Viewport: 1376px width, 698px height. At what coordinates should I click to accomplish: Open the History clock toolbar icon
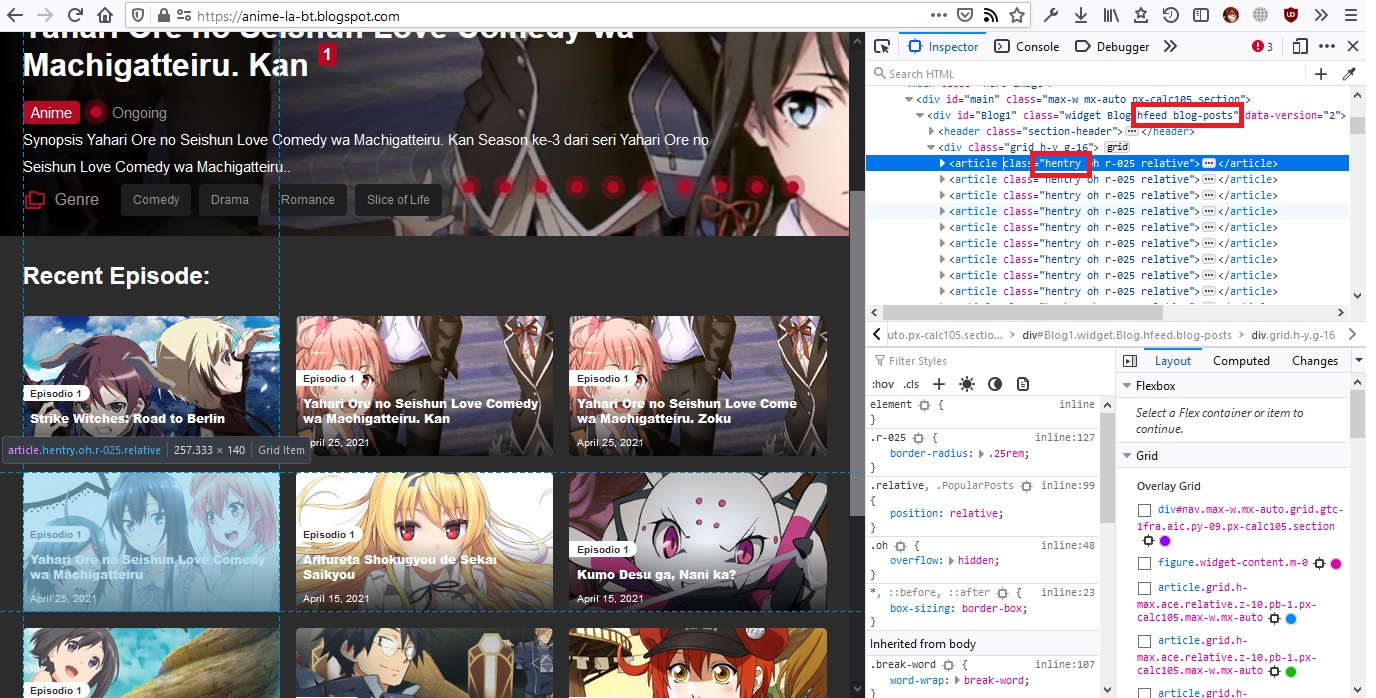coord(1171,15)
